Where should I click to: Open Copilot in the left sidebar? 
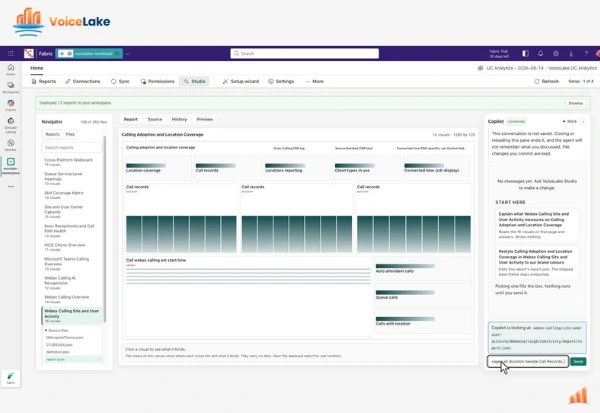tap(11, 105)
